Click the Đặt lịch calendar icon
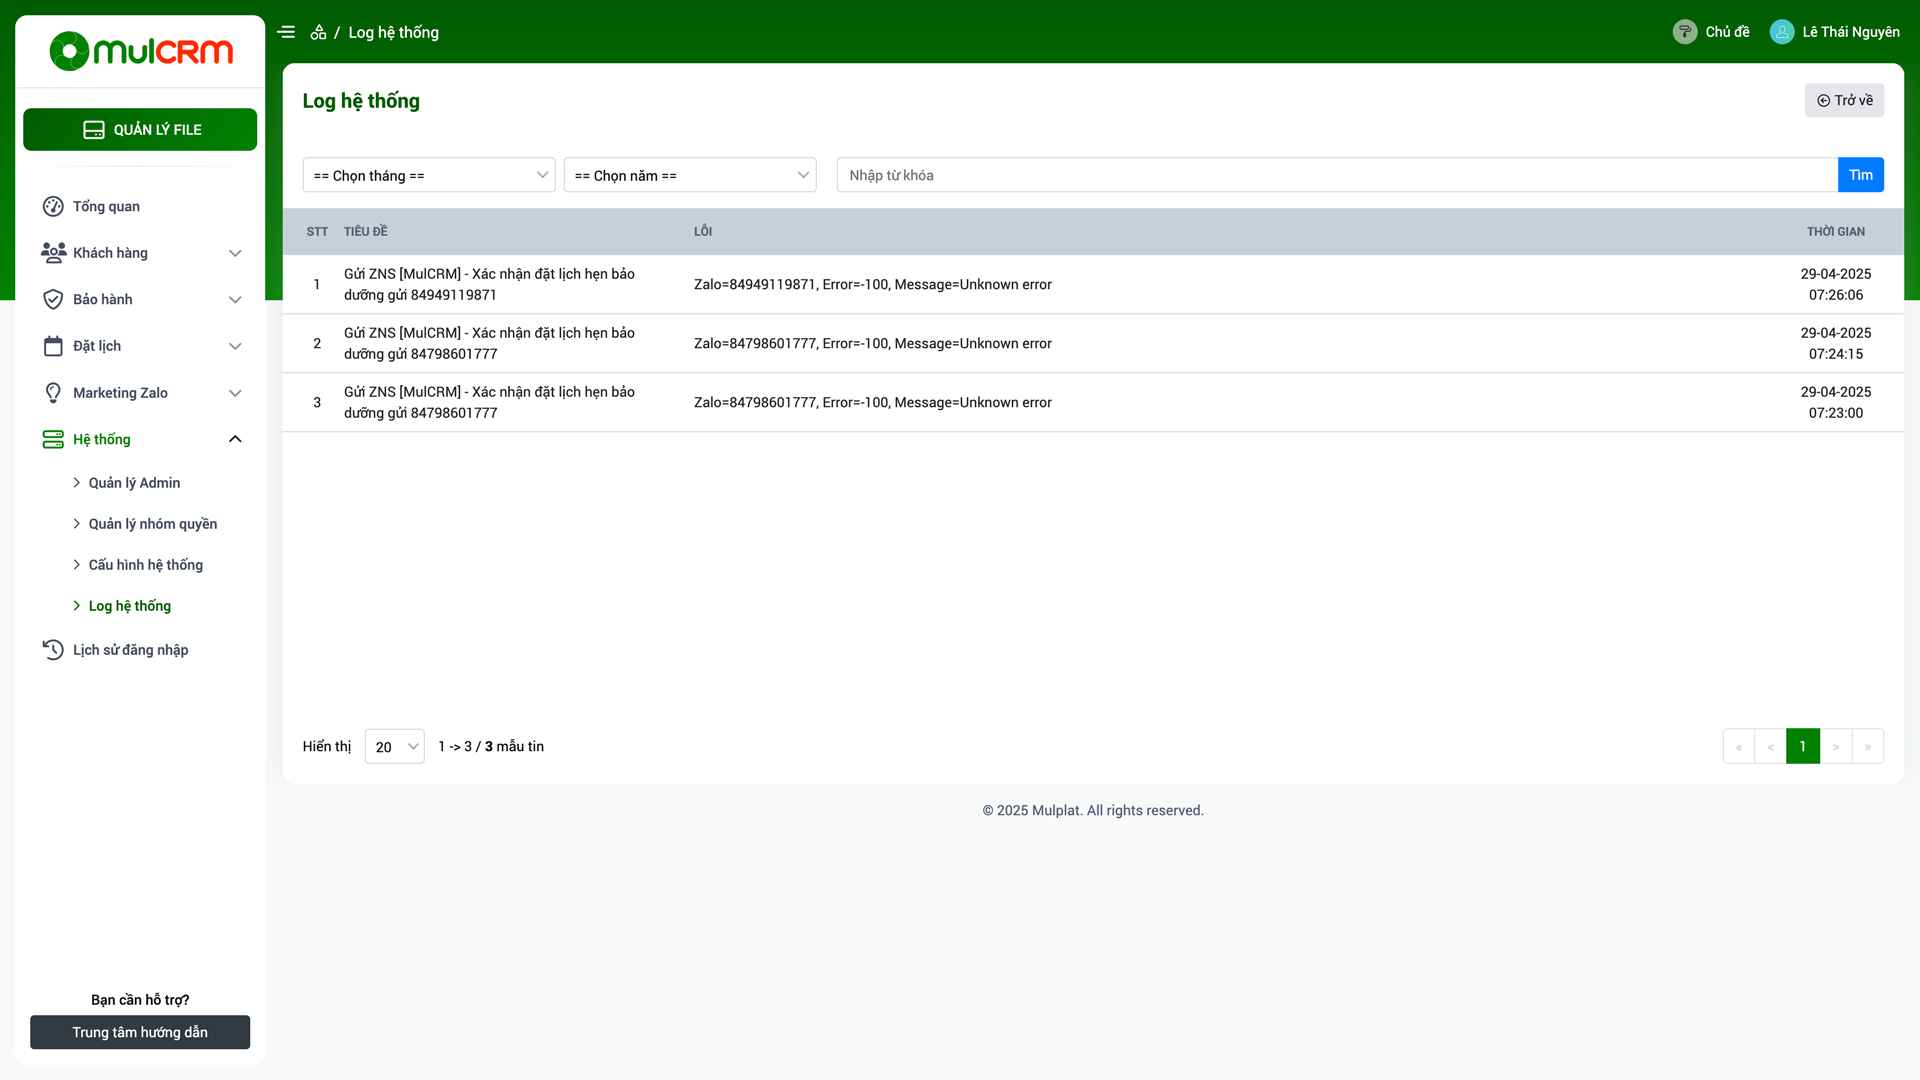 point(53,346)
